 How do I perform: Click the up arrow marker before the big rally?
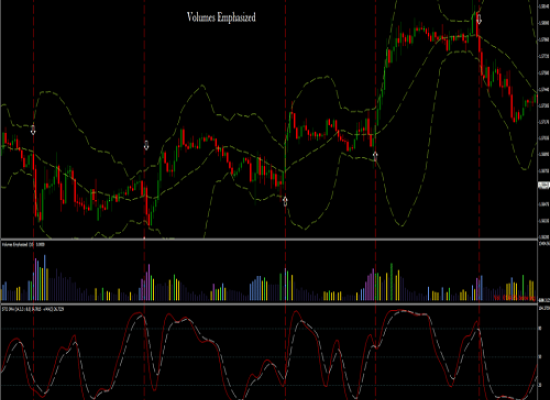tap(375, 156)
